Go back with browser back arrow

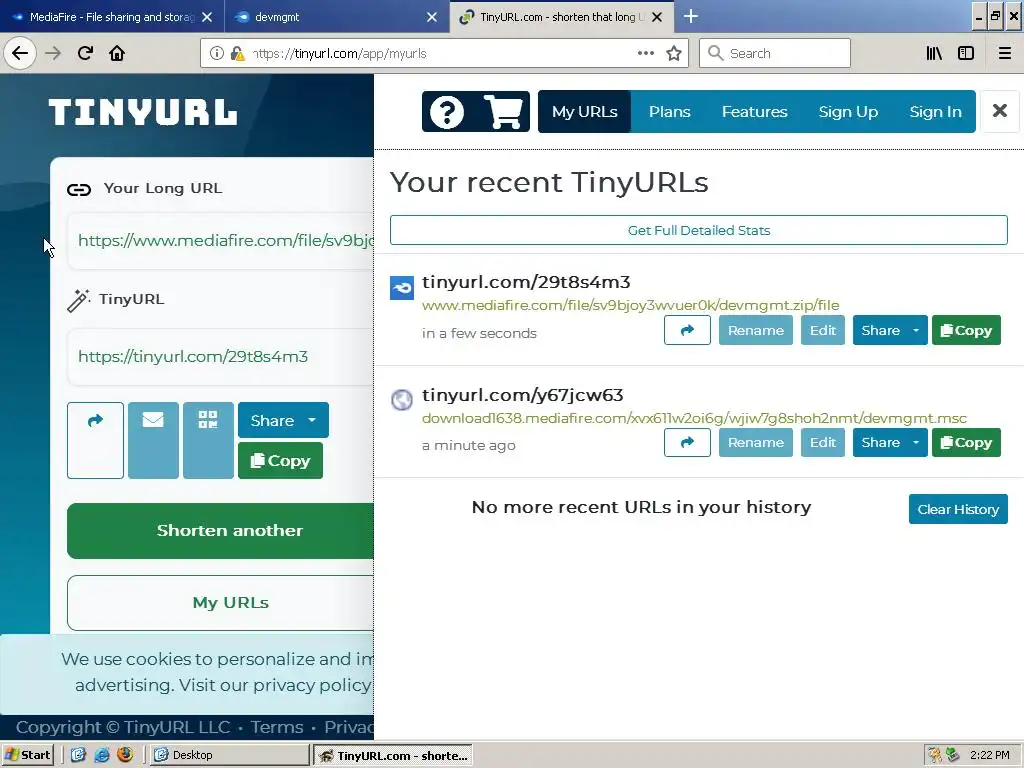(x=20, y=53)
